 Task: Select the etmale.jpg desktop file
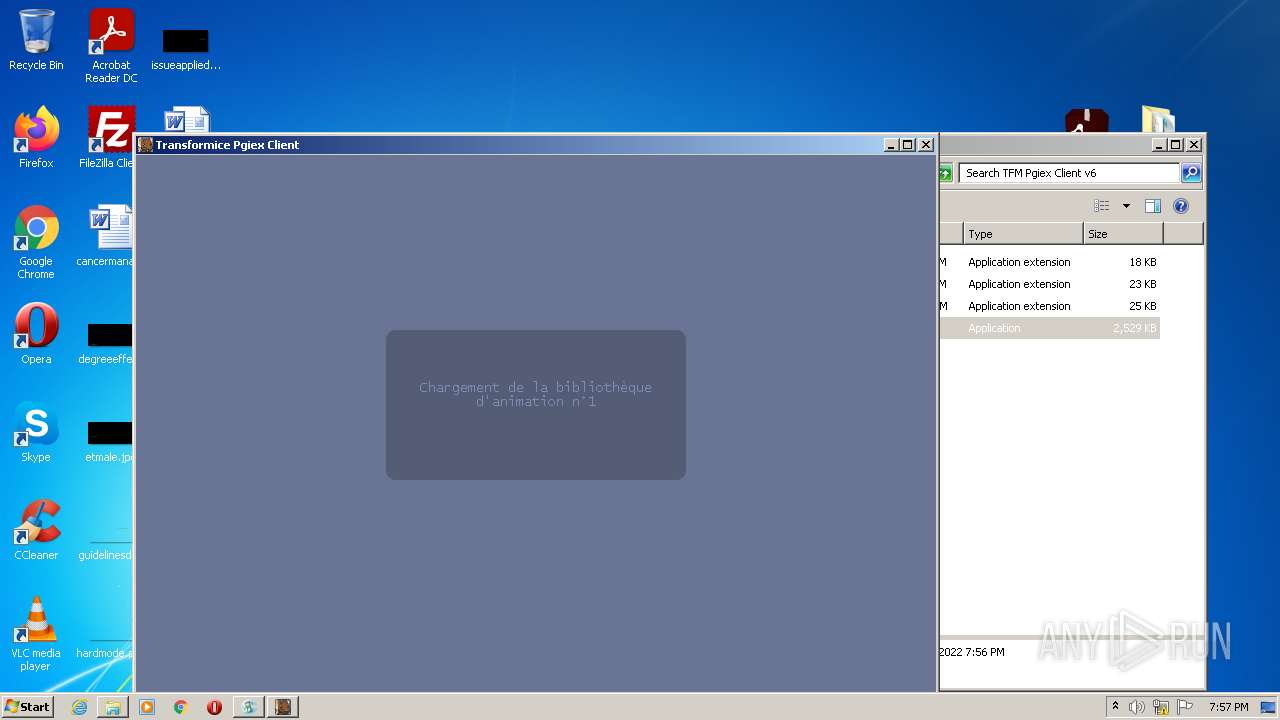(109, 441)
